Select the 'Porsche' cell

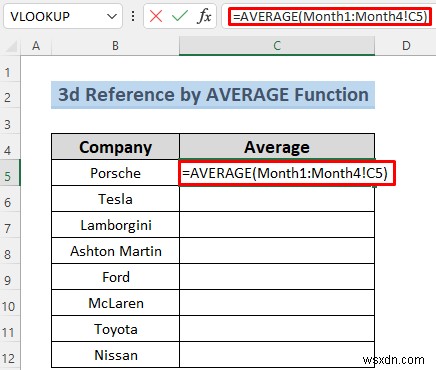(115, 173)
